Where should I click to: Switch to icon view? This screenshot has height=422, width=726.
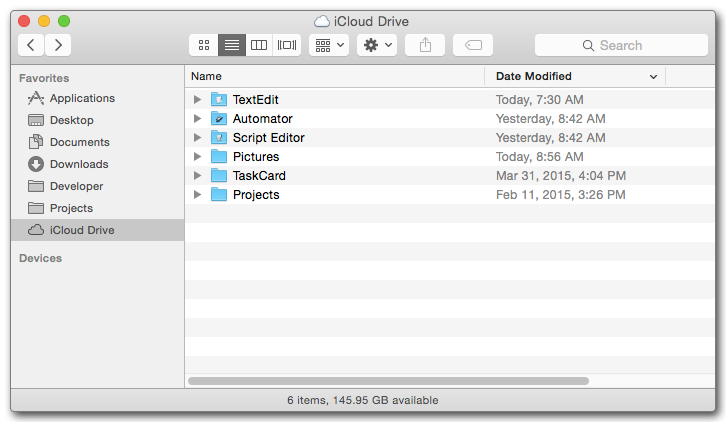pyautogui.click(x=204, y=45)
